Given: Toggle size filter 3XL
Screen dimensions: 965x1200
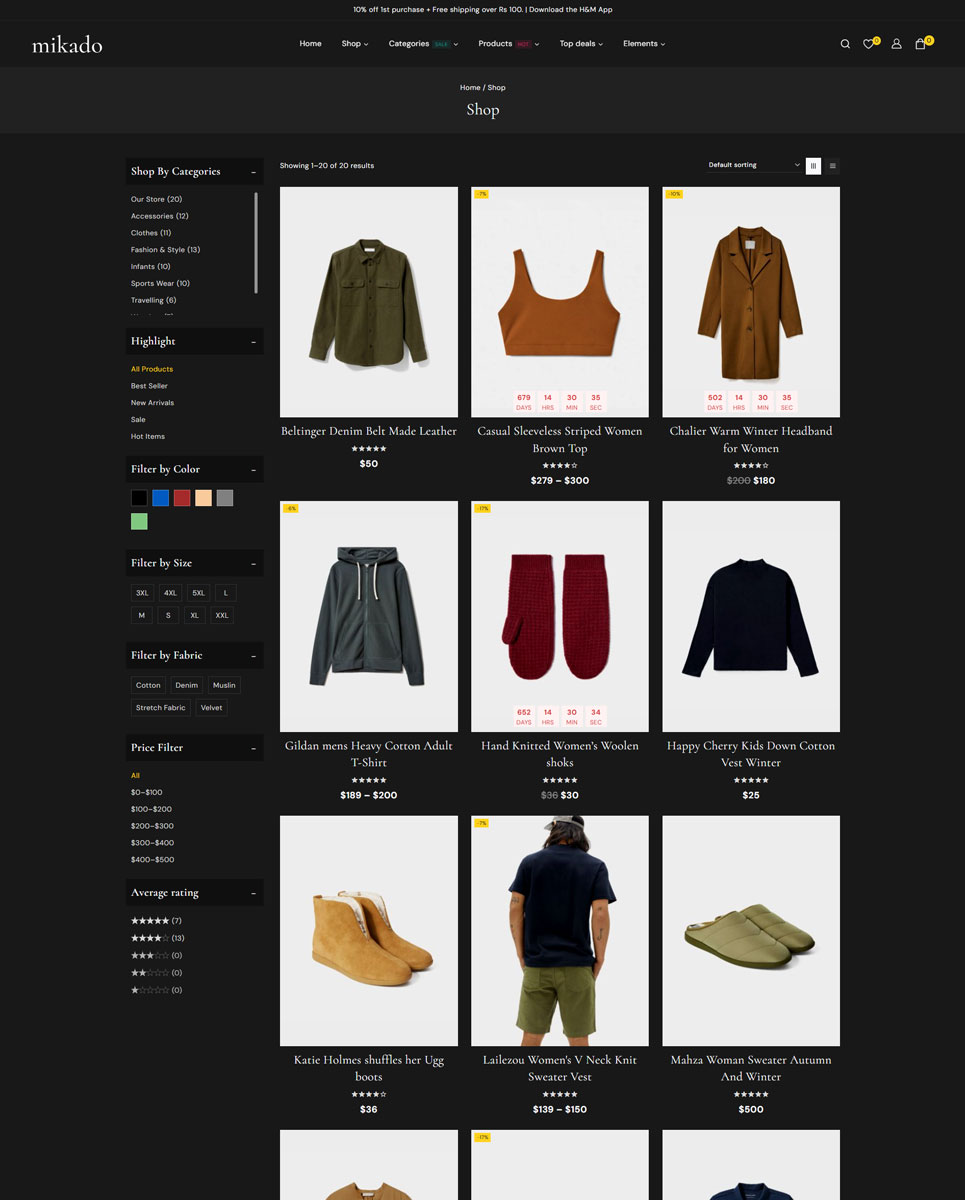Looking at the screenshot, I should click(143, 593).
